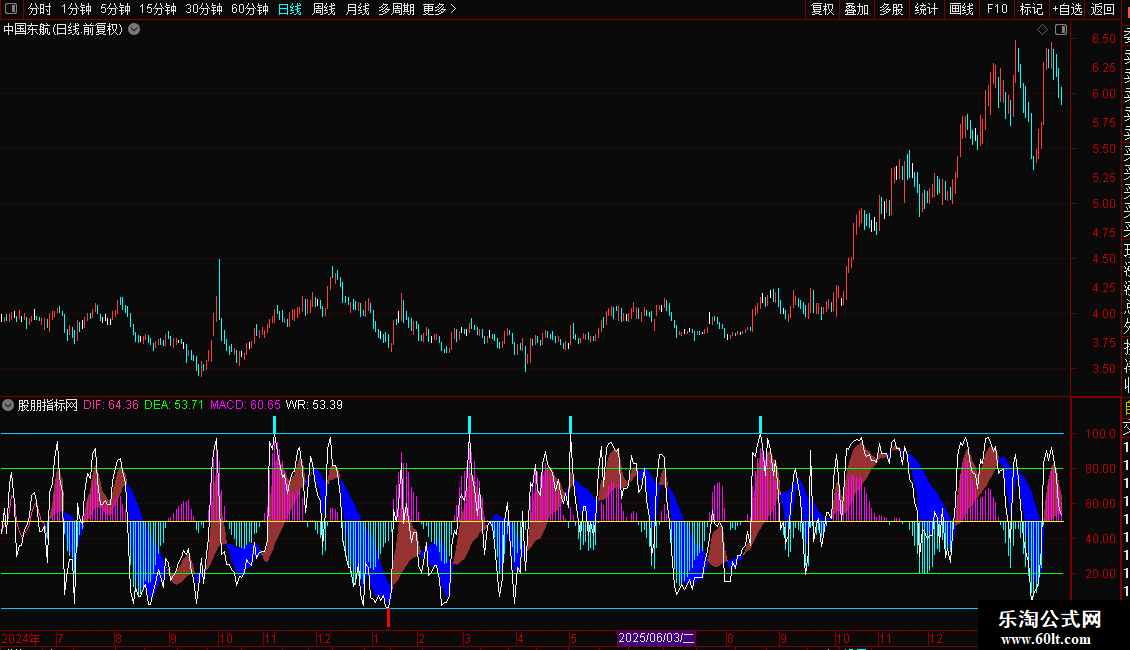Add stock to watchlist with +自选
The image size is (1130, 650).
pyautogui.click(x=1067, y=9)
